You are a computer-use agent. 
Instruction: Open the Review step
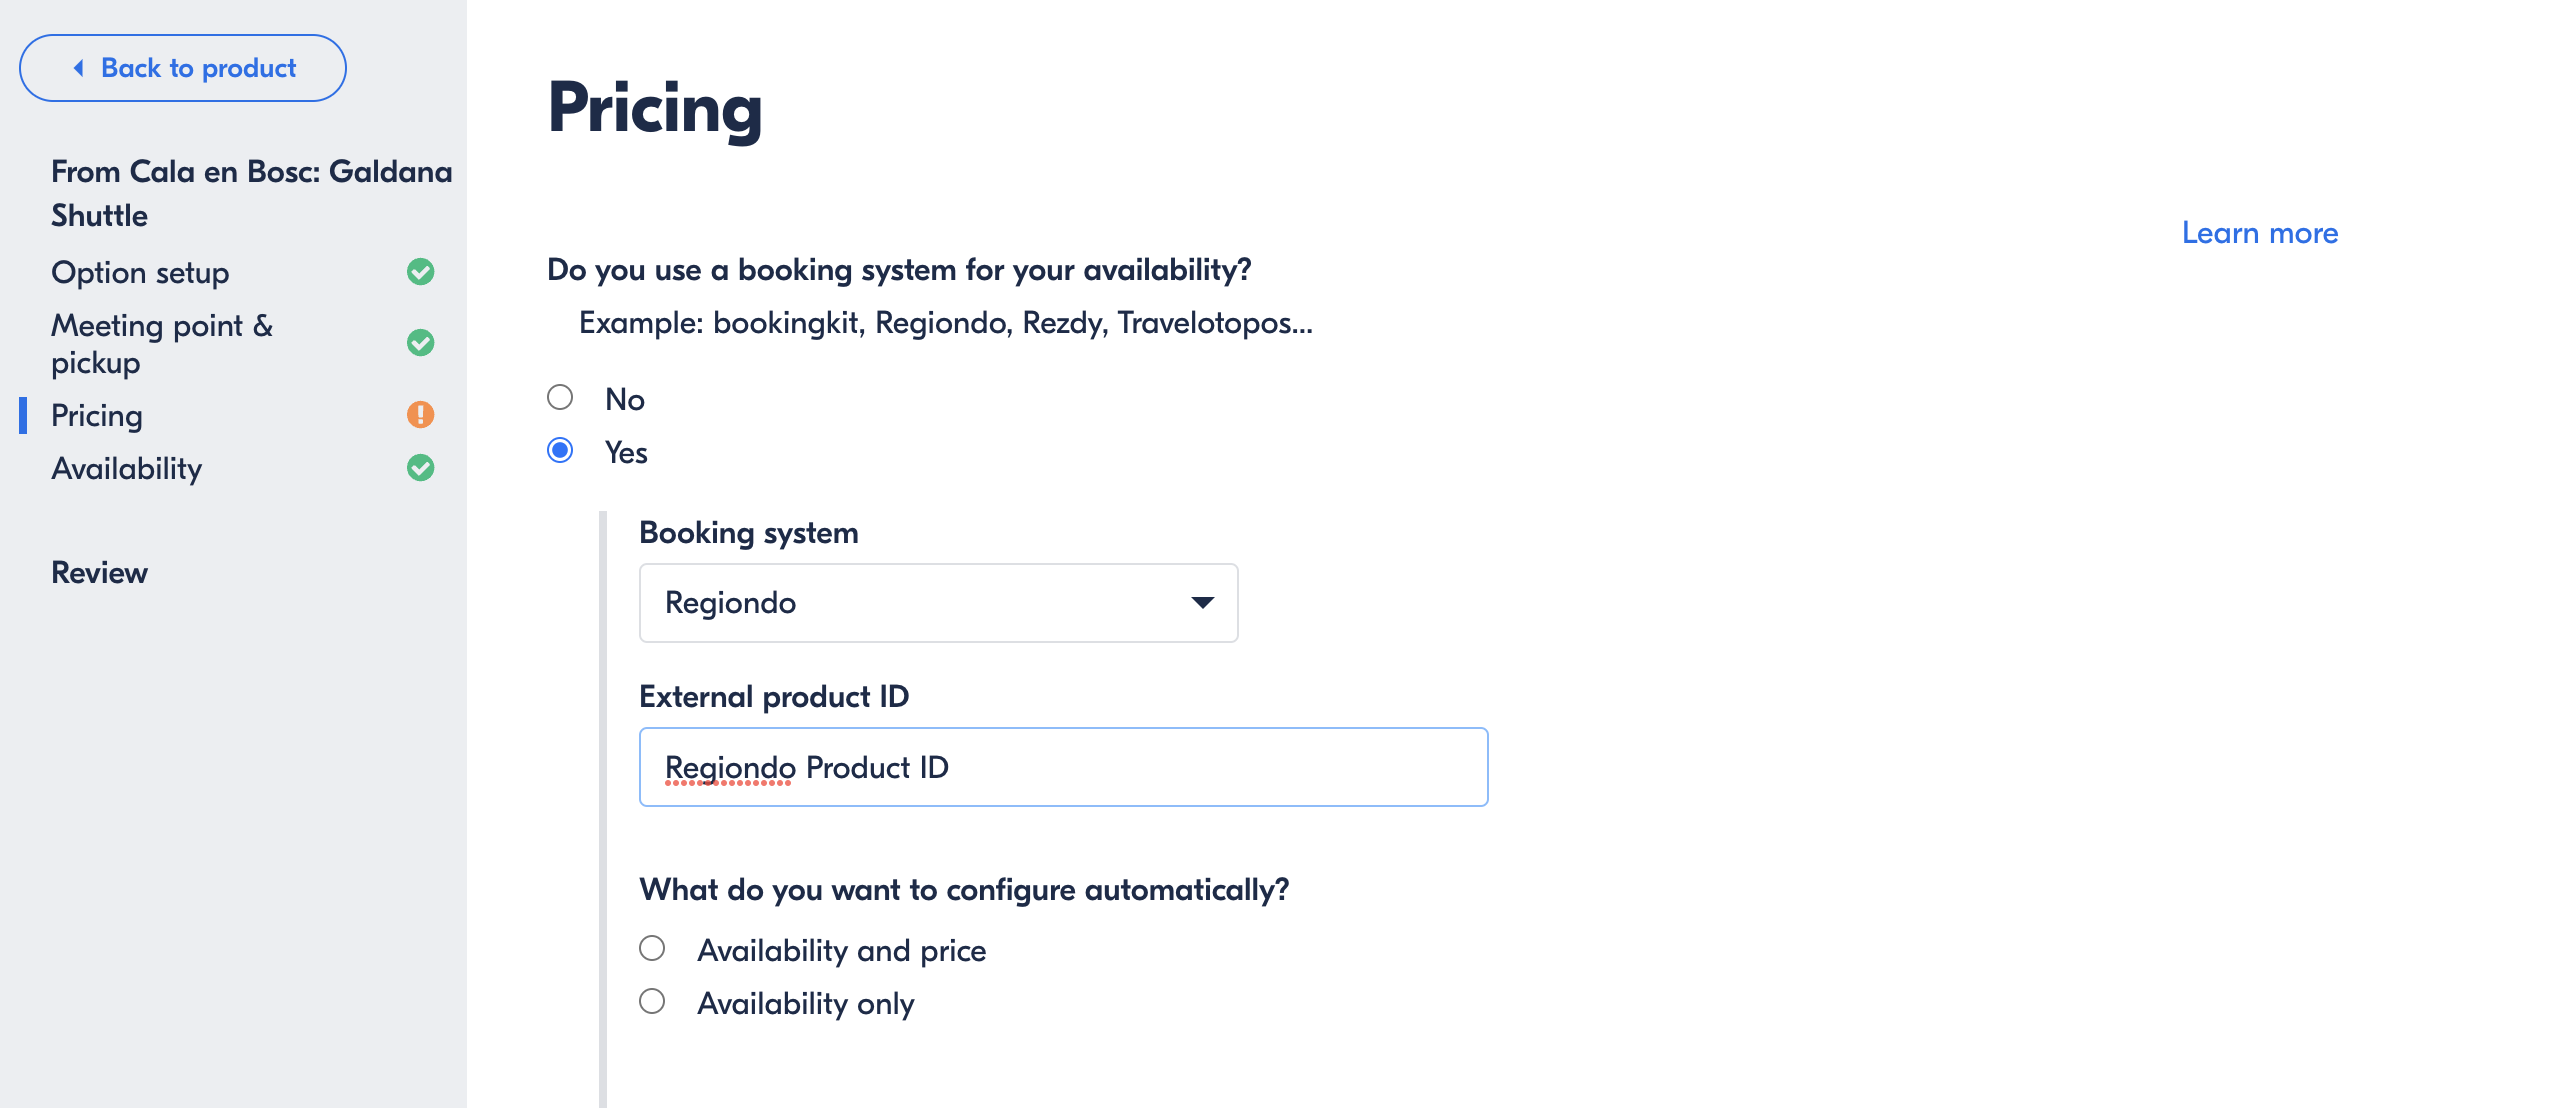point(99,573)
